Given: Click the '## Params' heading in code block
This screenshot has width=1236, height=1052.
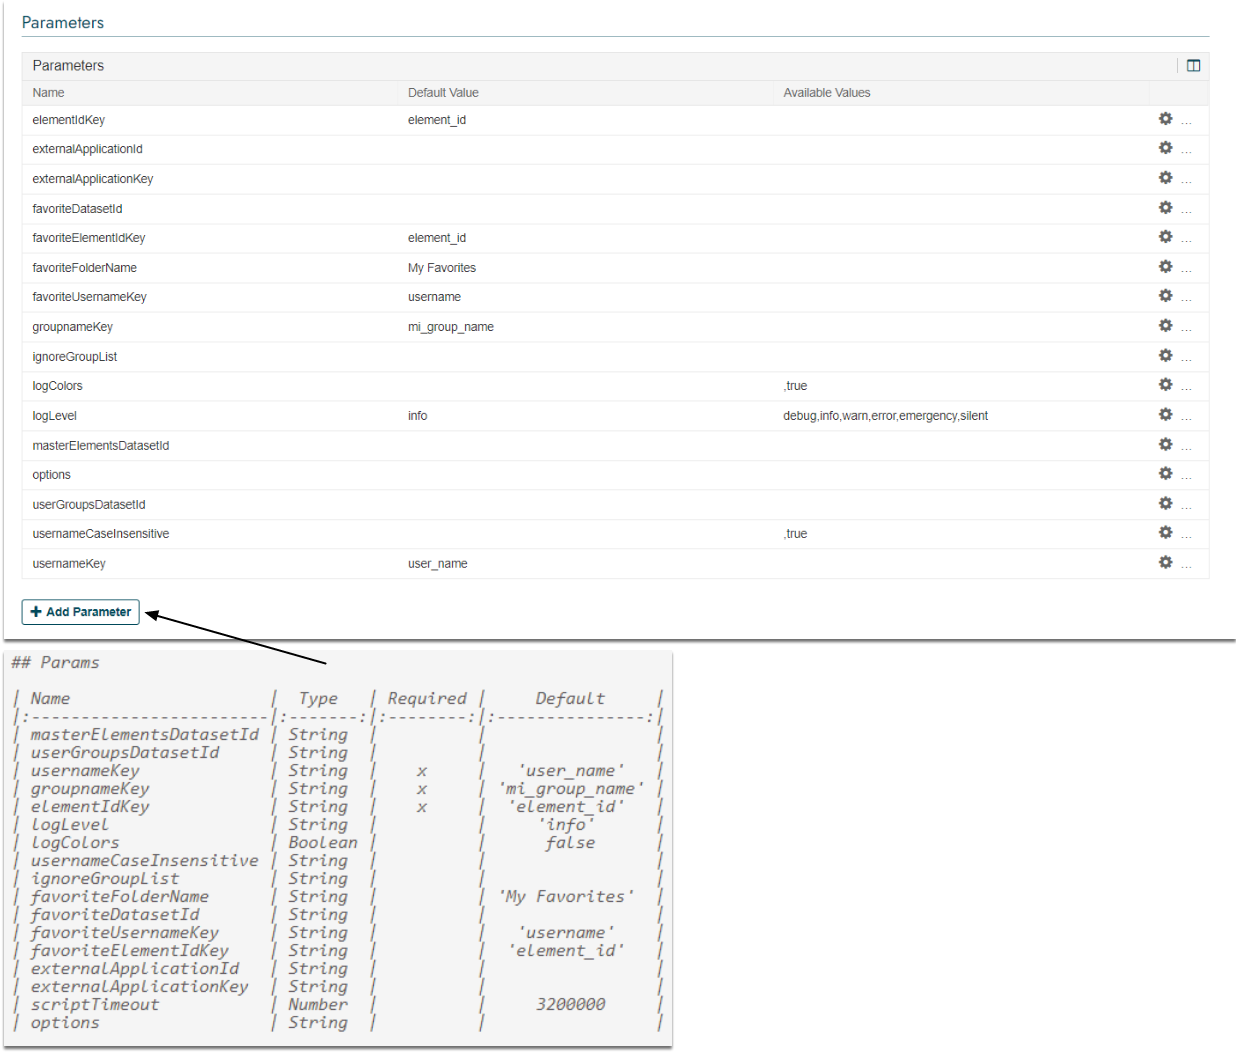Looking at the screenshot, I should point(55,663).
